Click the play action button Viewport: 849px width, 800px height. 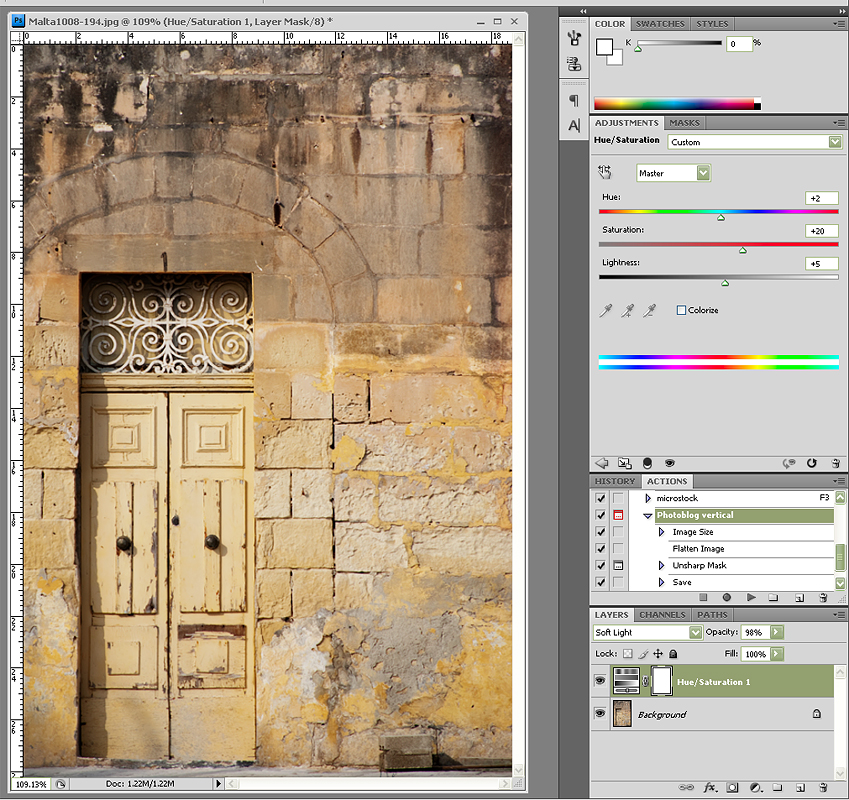click(749, 598)
